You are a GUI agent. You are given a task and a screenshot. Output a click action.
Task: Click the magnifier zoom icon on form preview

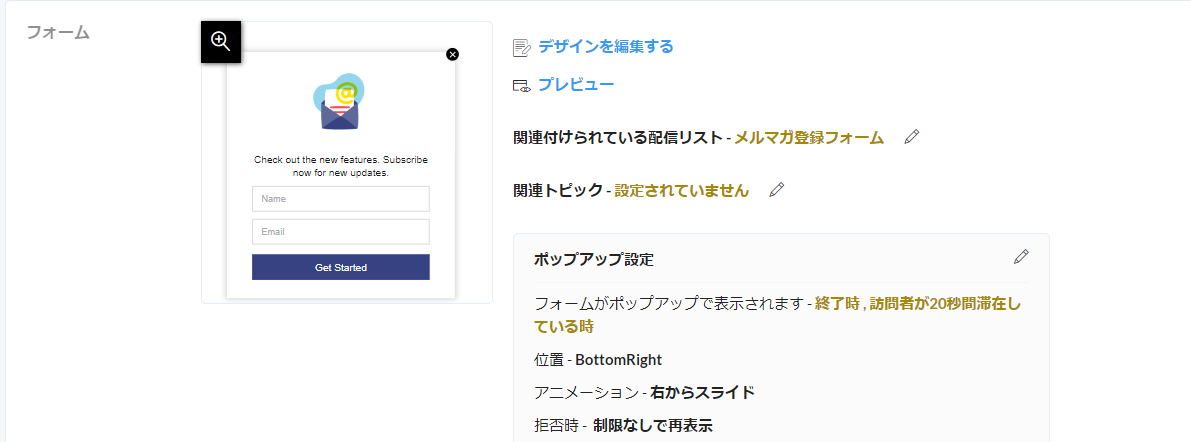tap(221, 42)
